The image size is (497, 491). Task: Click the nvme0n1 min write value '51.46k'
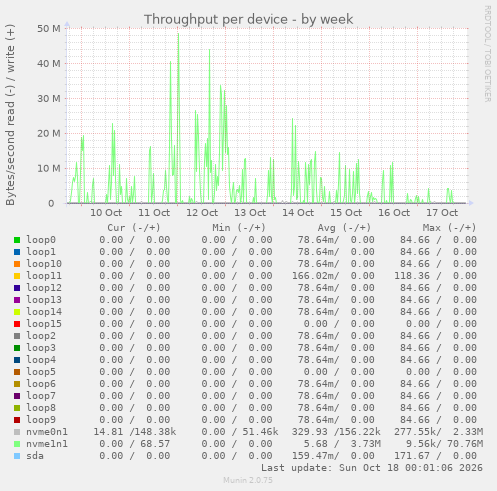coord(260,432)
